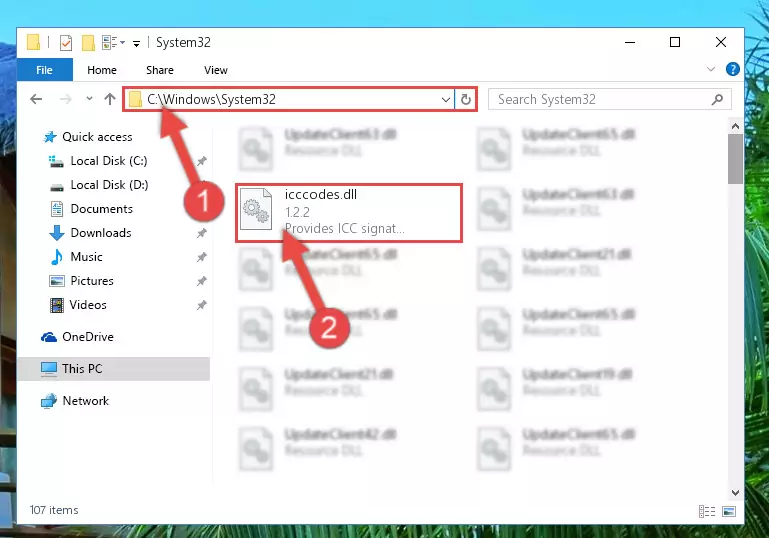The height and width of the screenshot is (538, 769).
Task: Go up one folder level
Action: coord(110,99)
